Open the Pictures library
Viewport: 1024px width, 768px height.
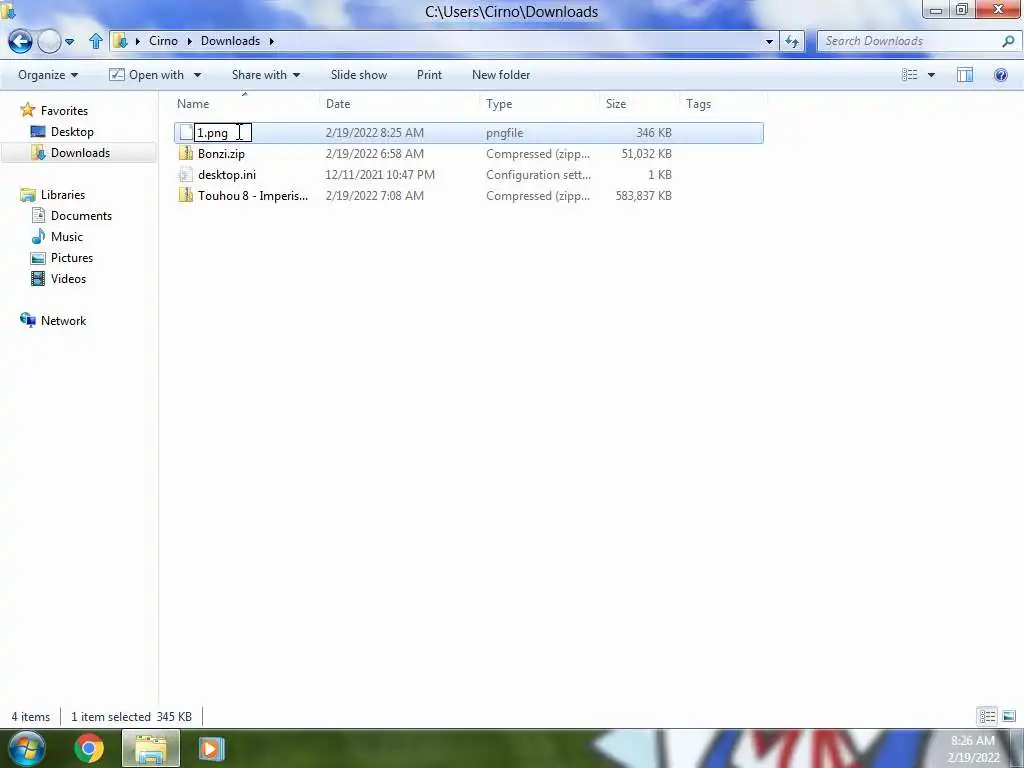click(72, 257)
